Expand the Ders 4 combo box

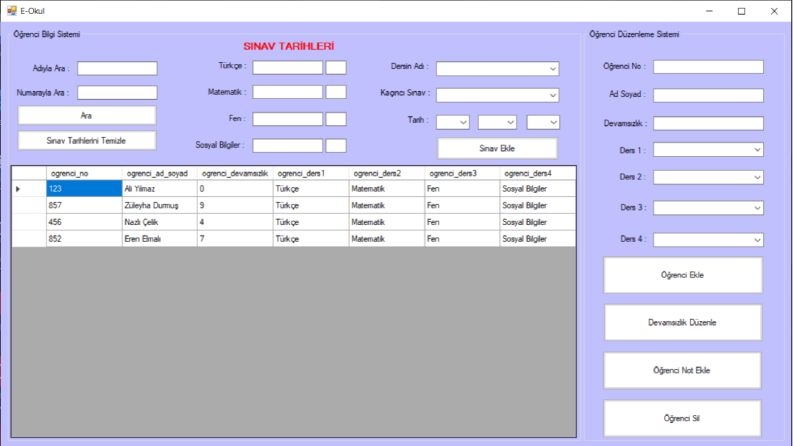(708, 240)
